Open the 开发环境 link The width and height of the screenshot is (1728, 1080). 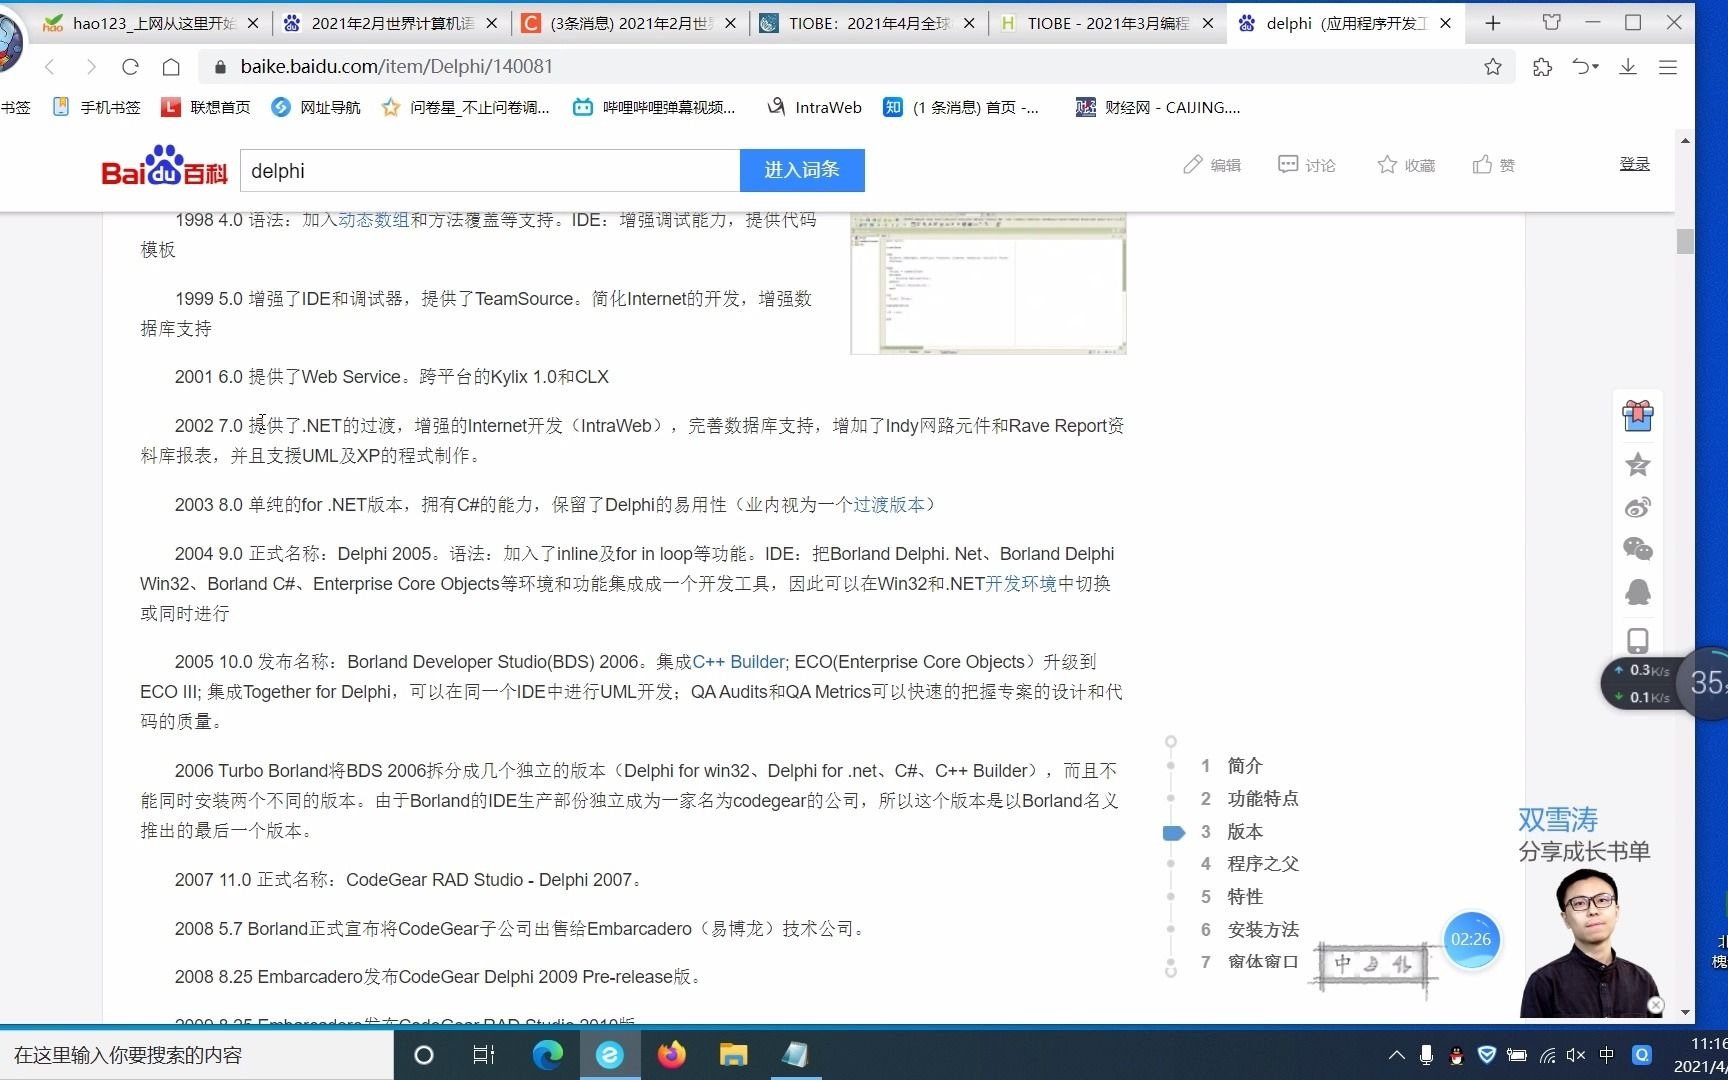[x=1021, y=584]
